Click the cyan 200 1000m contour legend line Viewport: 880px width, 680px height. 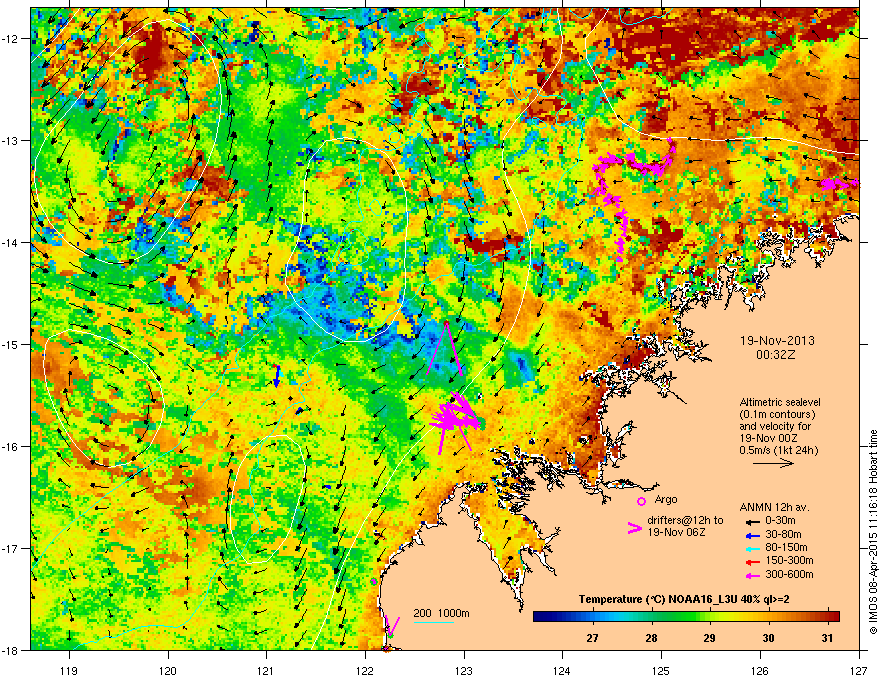click(434, 622)
